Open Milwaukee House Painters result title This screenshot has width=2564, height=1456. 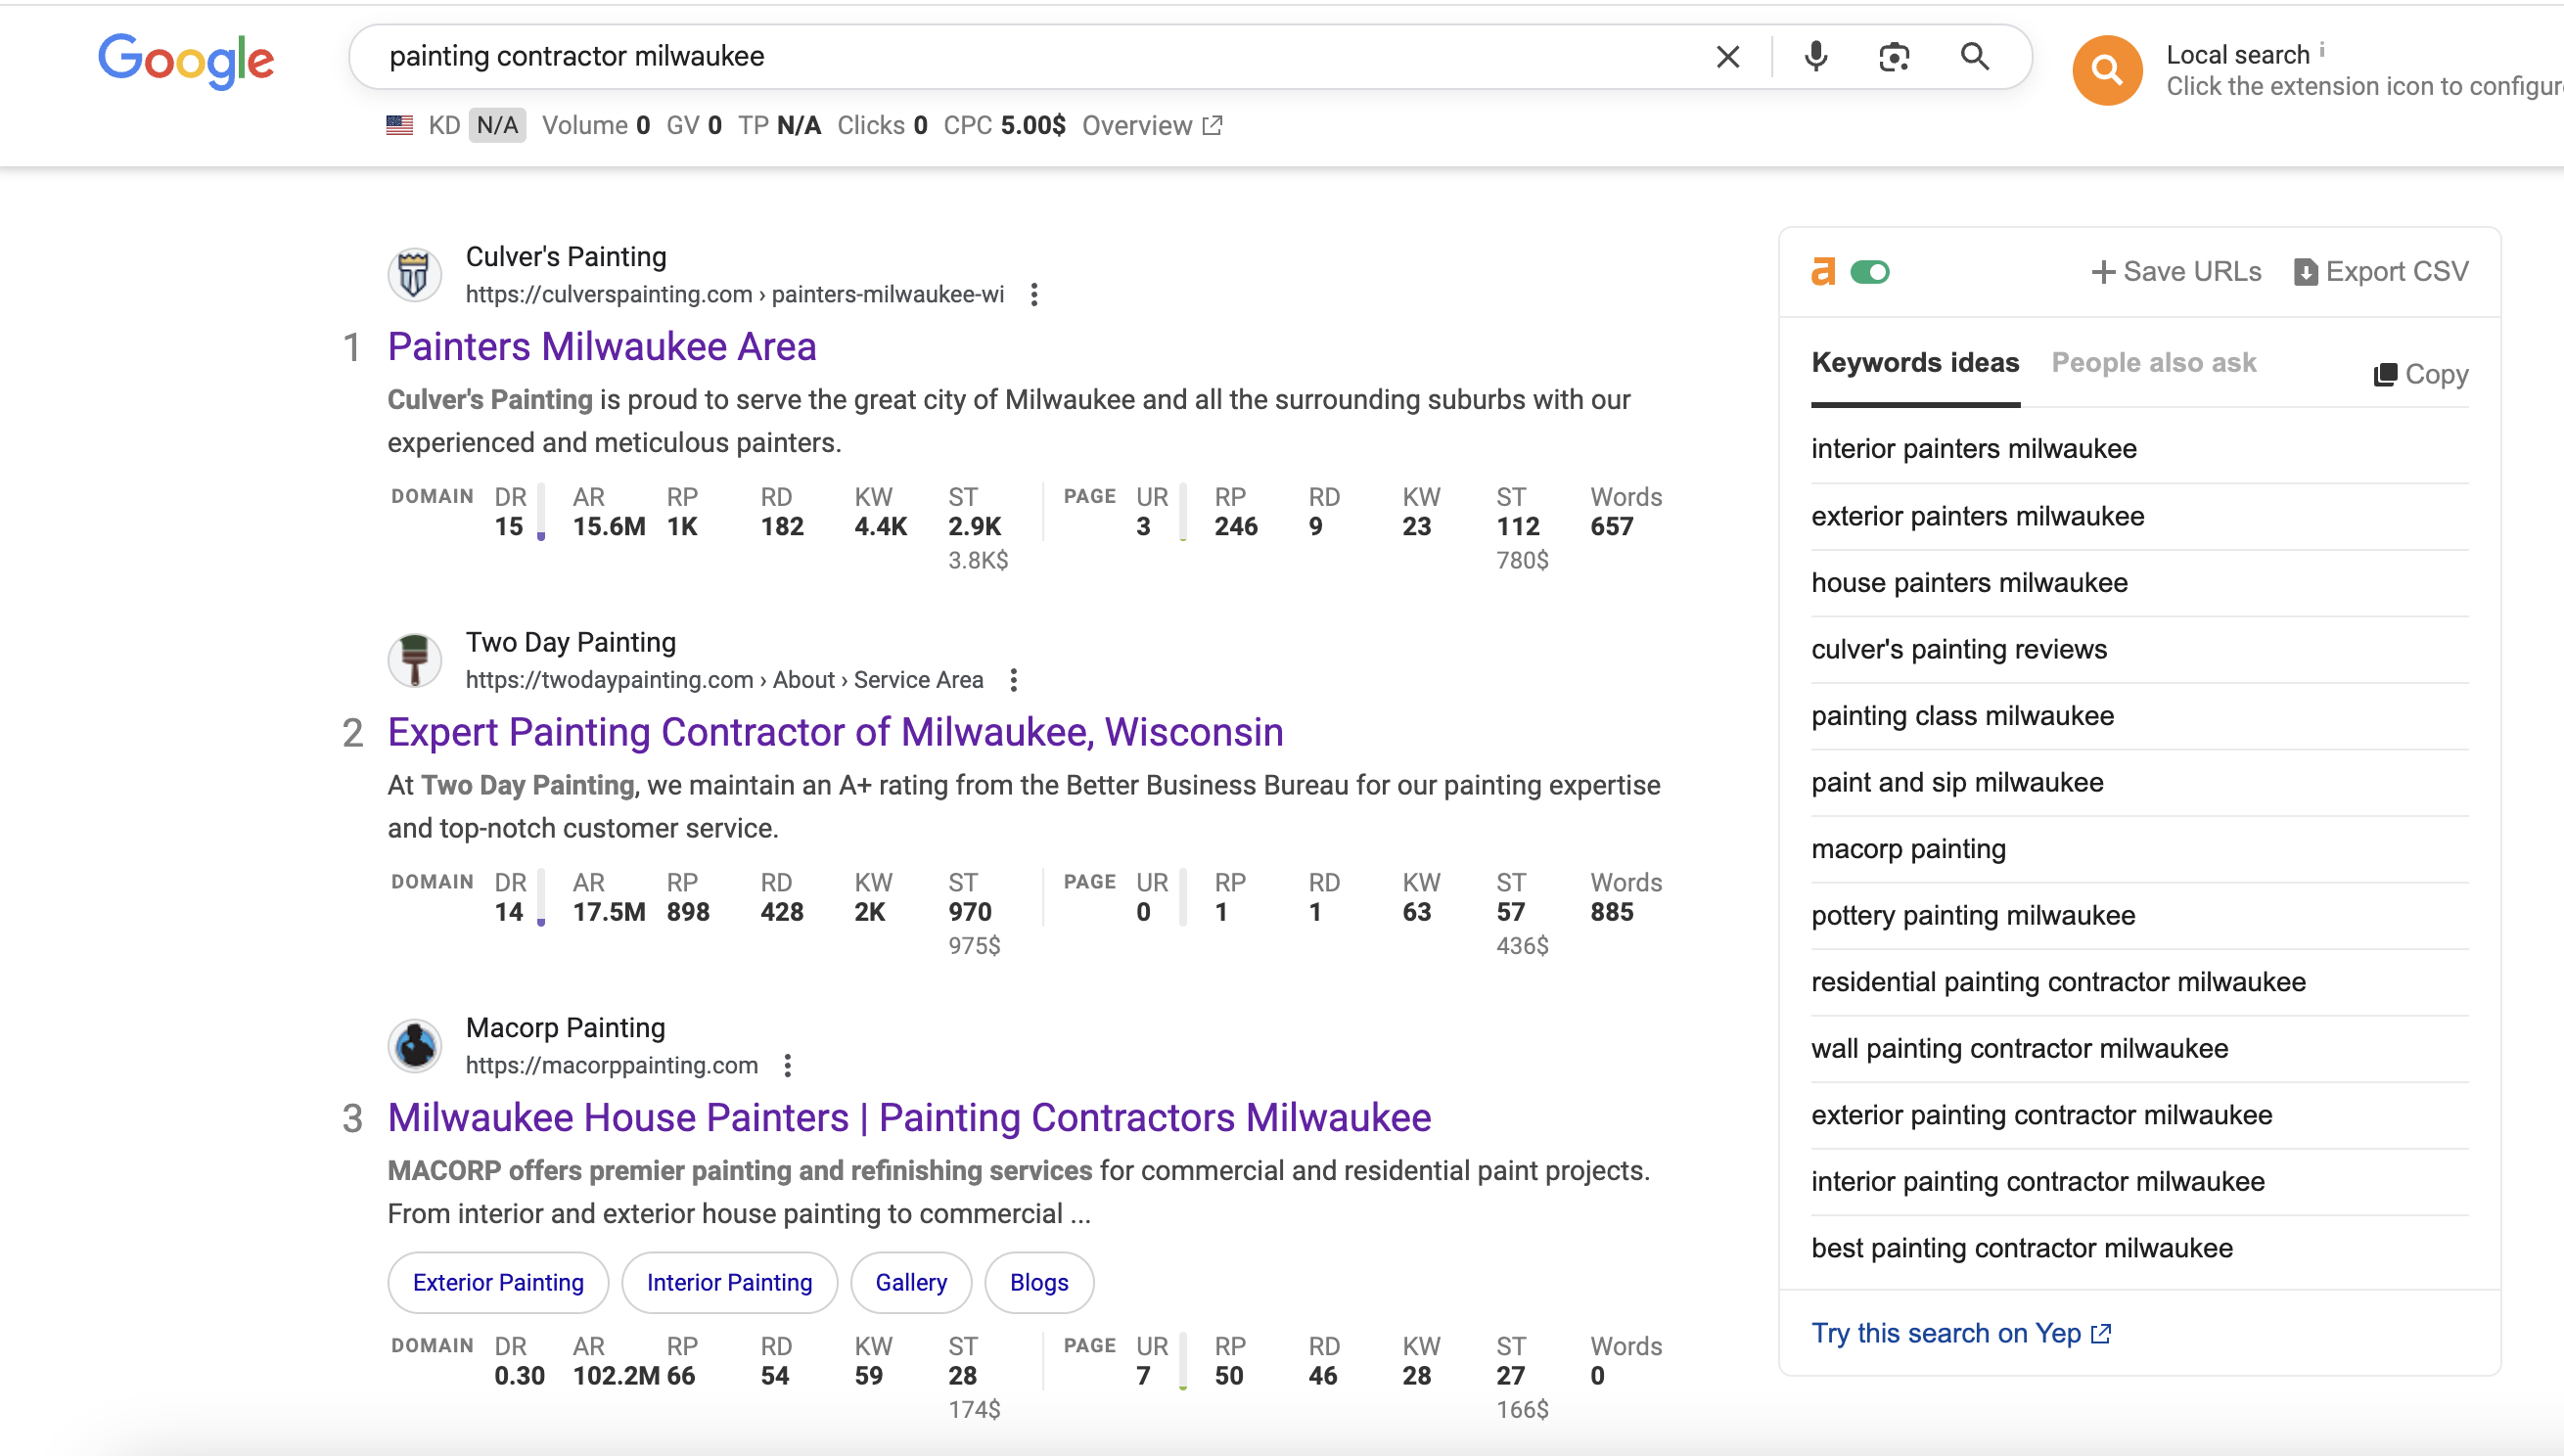coord(909,1118)
